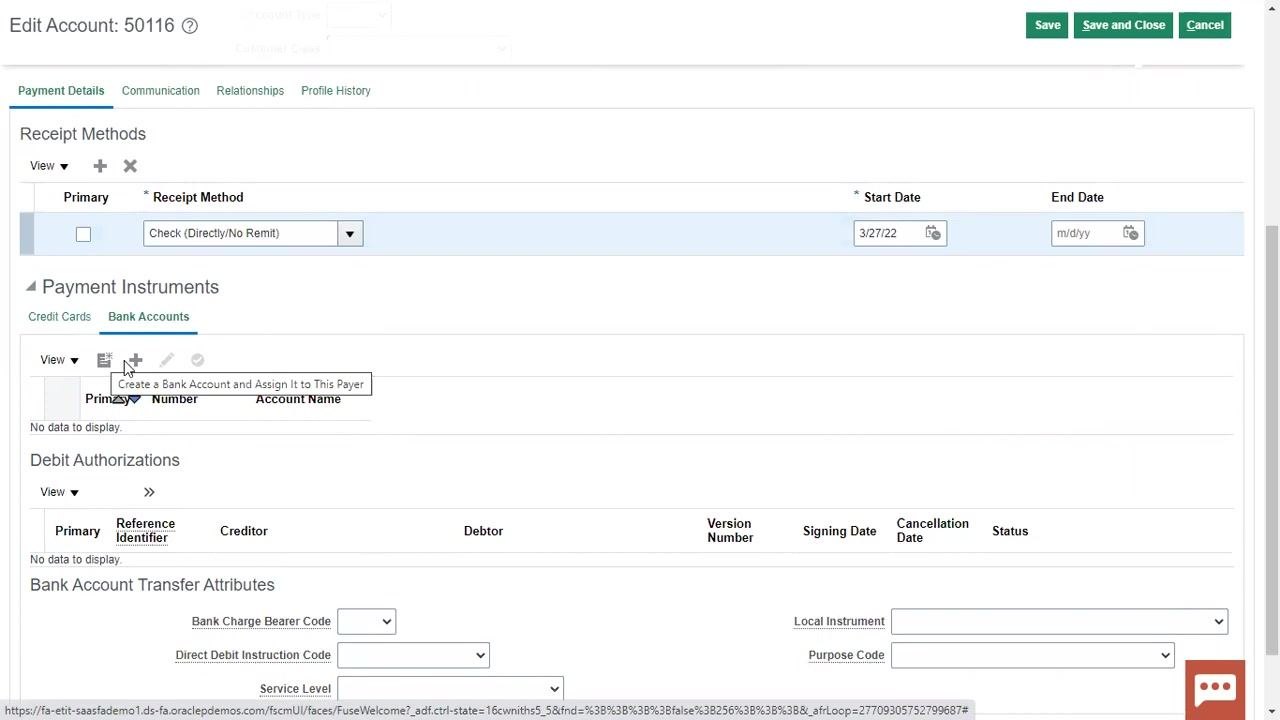The height and width of the screenshot is (720, 1280).
Task: Switch to Payment Details tab
Action: [61, 91]
